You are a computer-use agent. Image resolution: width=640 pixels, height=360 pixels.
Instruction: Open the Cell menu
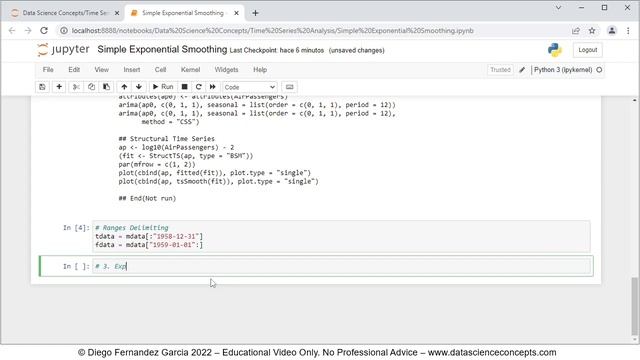point(160,70)
